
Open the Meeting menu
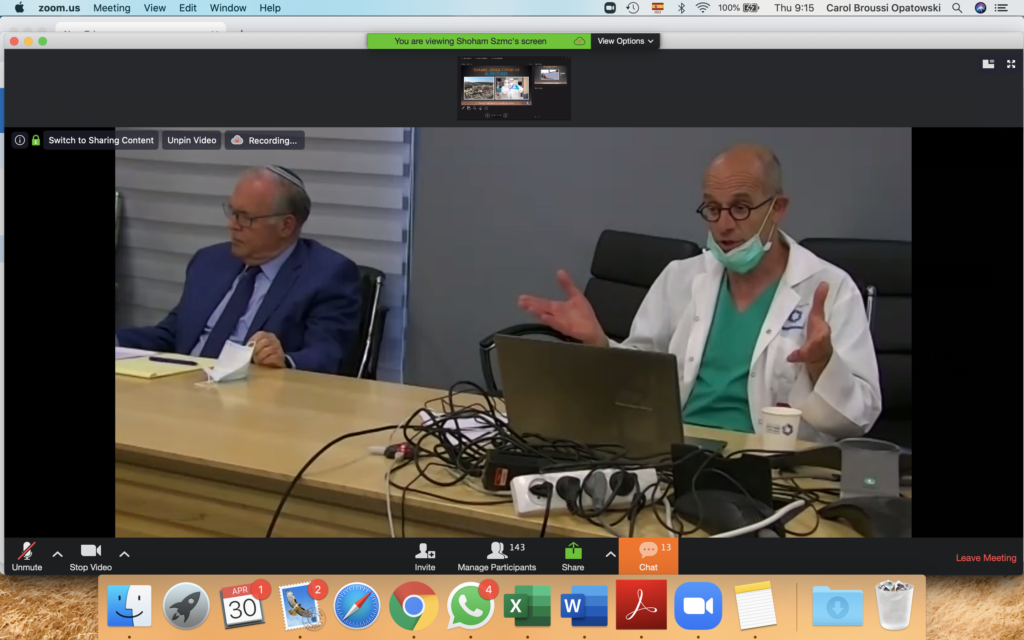112,8
